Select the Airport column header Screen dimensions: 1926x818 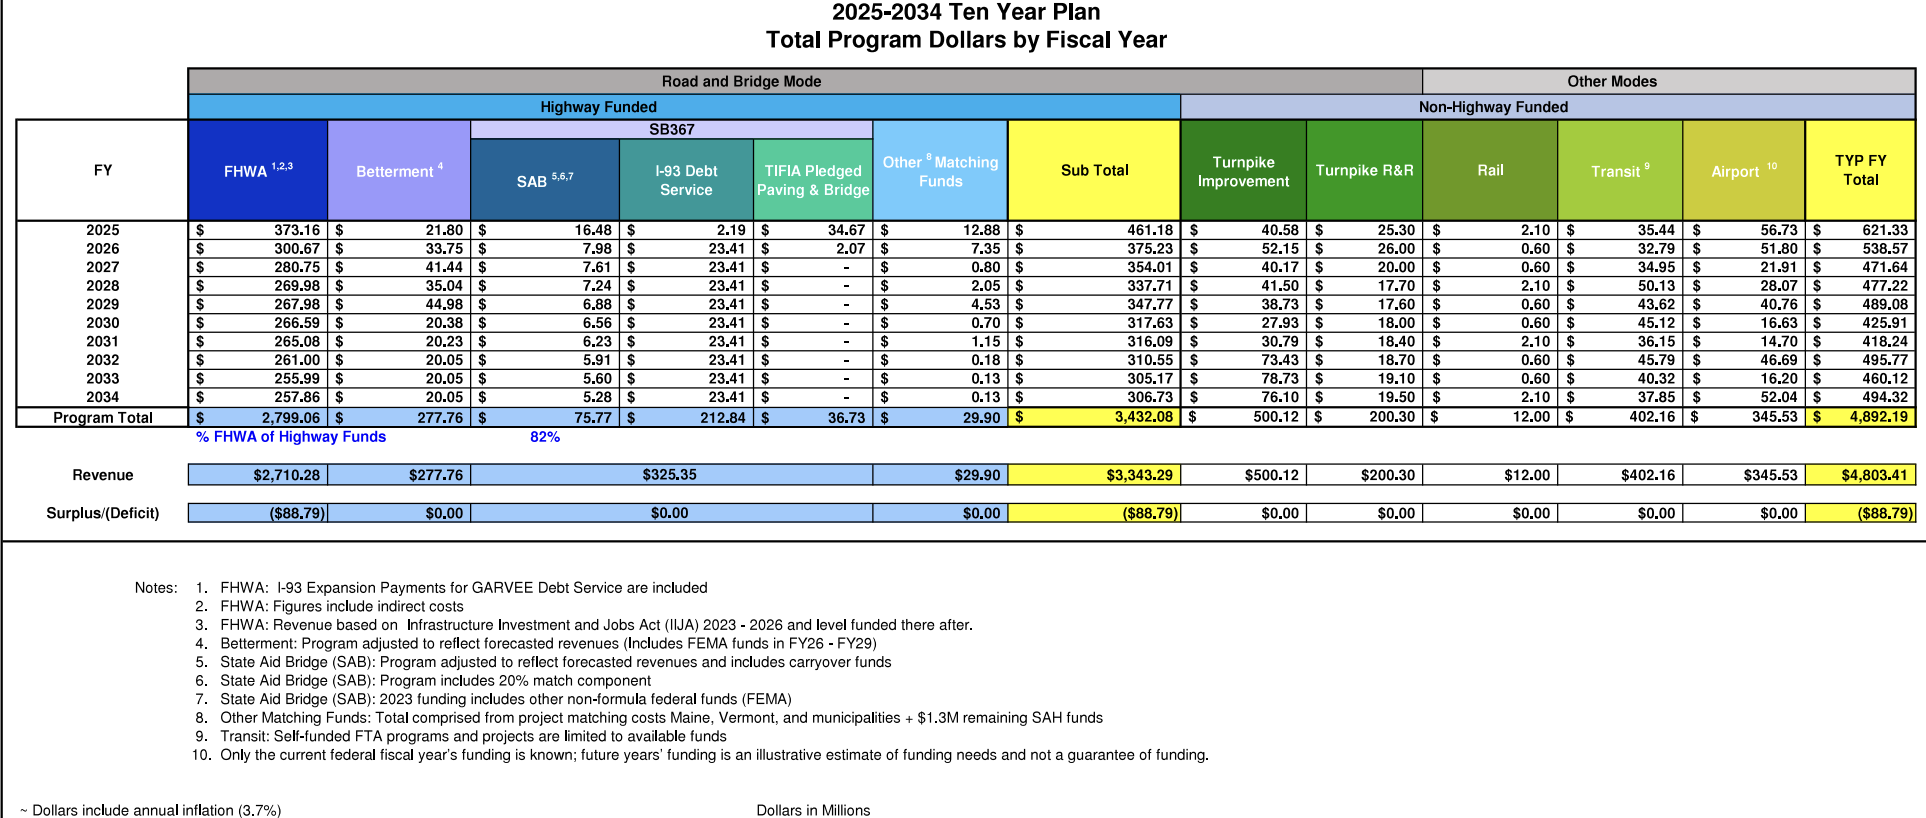(x=1743, y=171)
